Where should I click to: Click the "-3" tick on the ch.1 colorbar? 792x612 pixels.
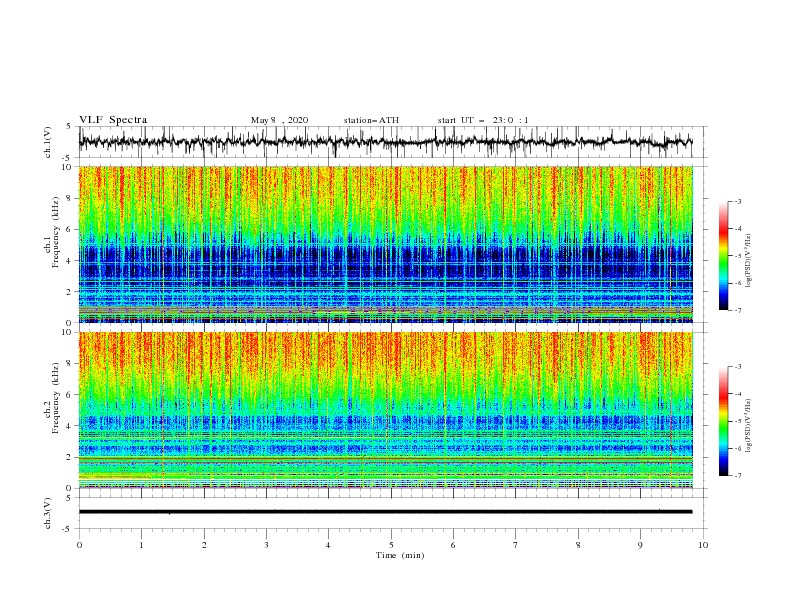coord(737,201)
